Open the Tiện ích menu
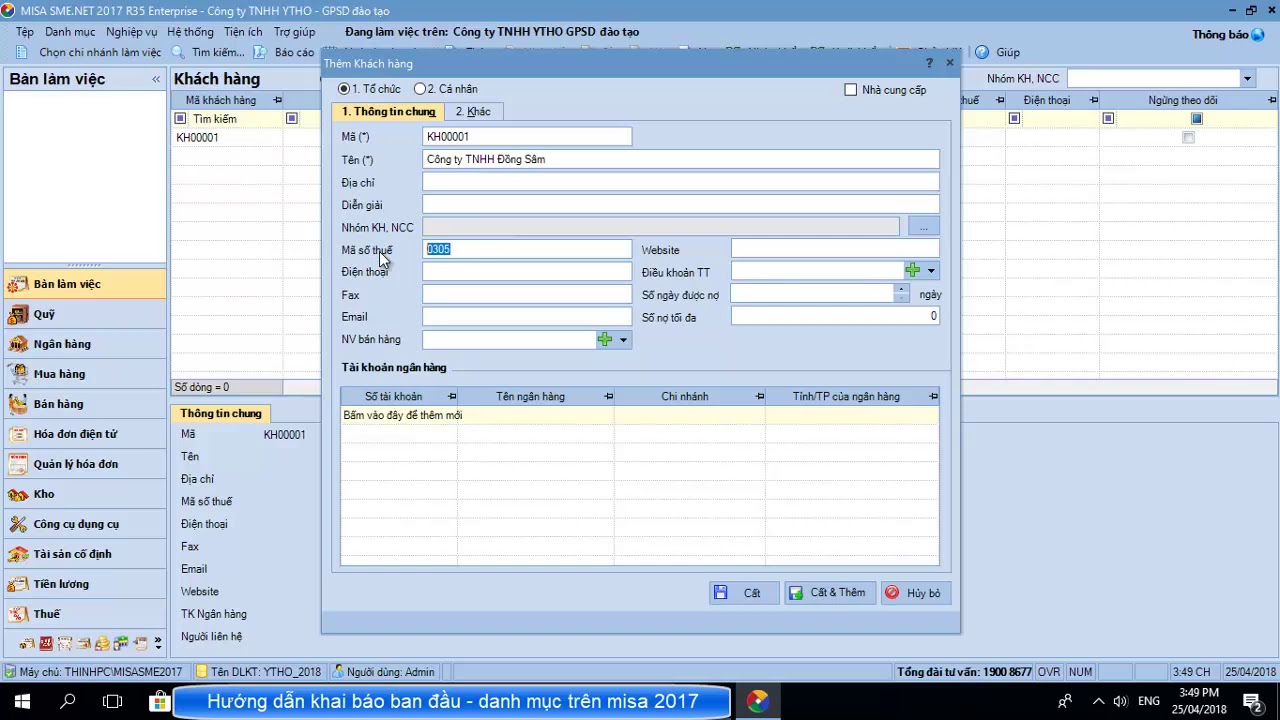 point(243,32)
